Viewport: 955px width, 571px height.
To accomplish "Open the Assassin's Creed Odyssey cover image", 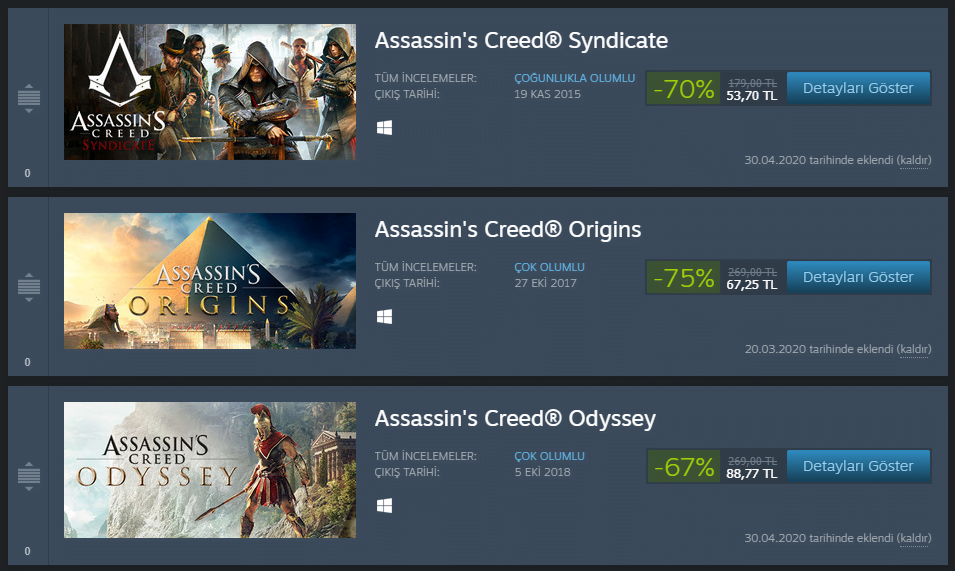I will [x=210, y=469].
